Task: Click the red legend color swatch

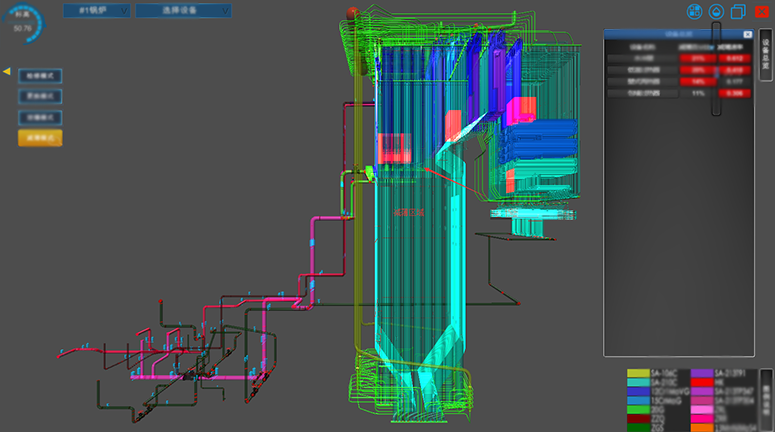Action: pyautogui.click(x=704, y=382)
